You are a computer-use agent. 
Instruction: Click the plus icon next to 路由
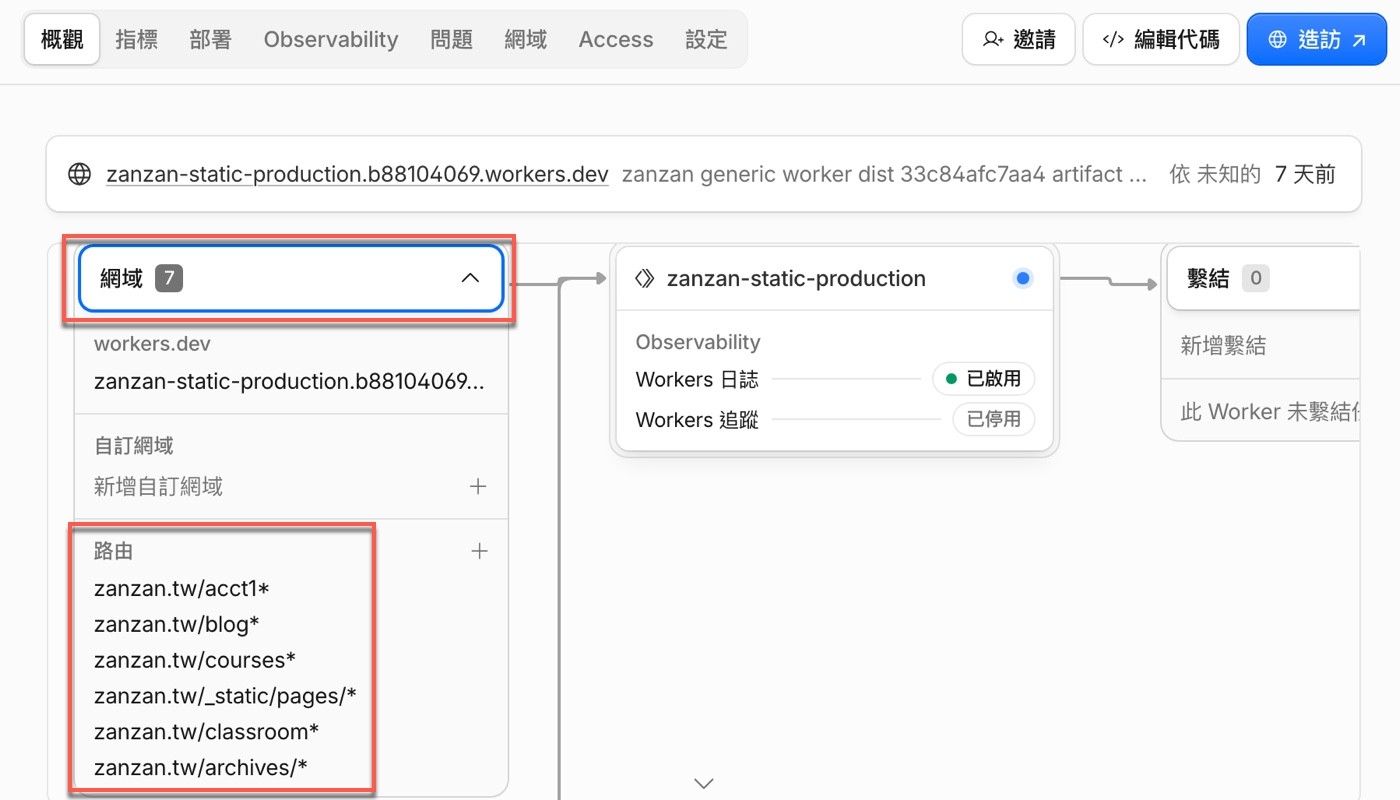[479, 551]
